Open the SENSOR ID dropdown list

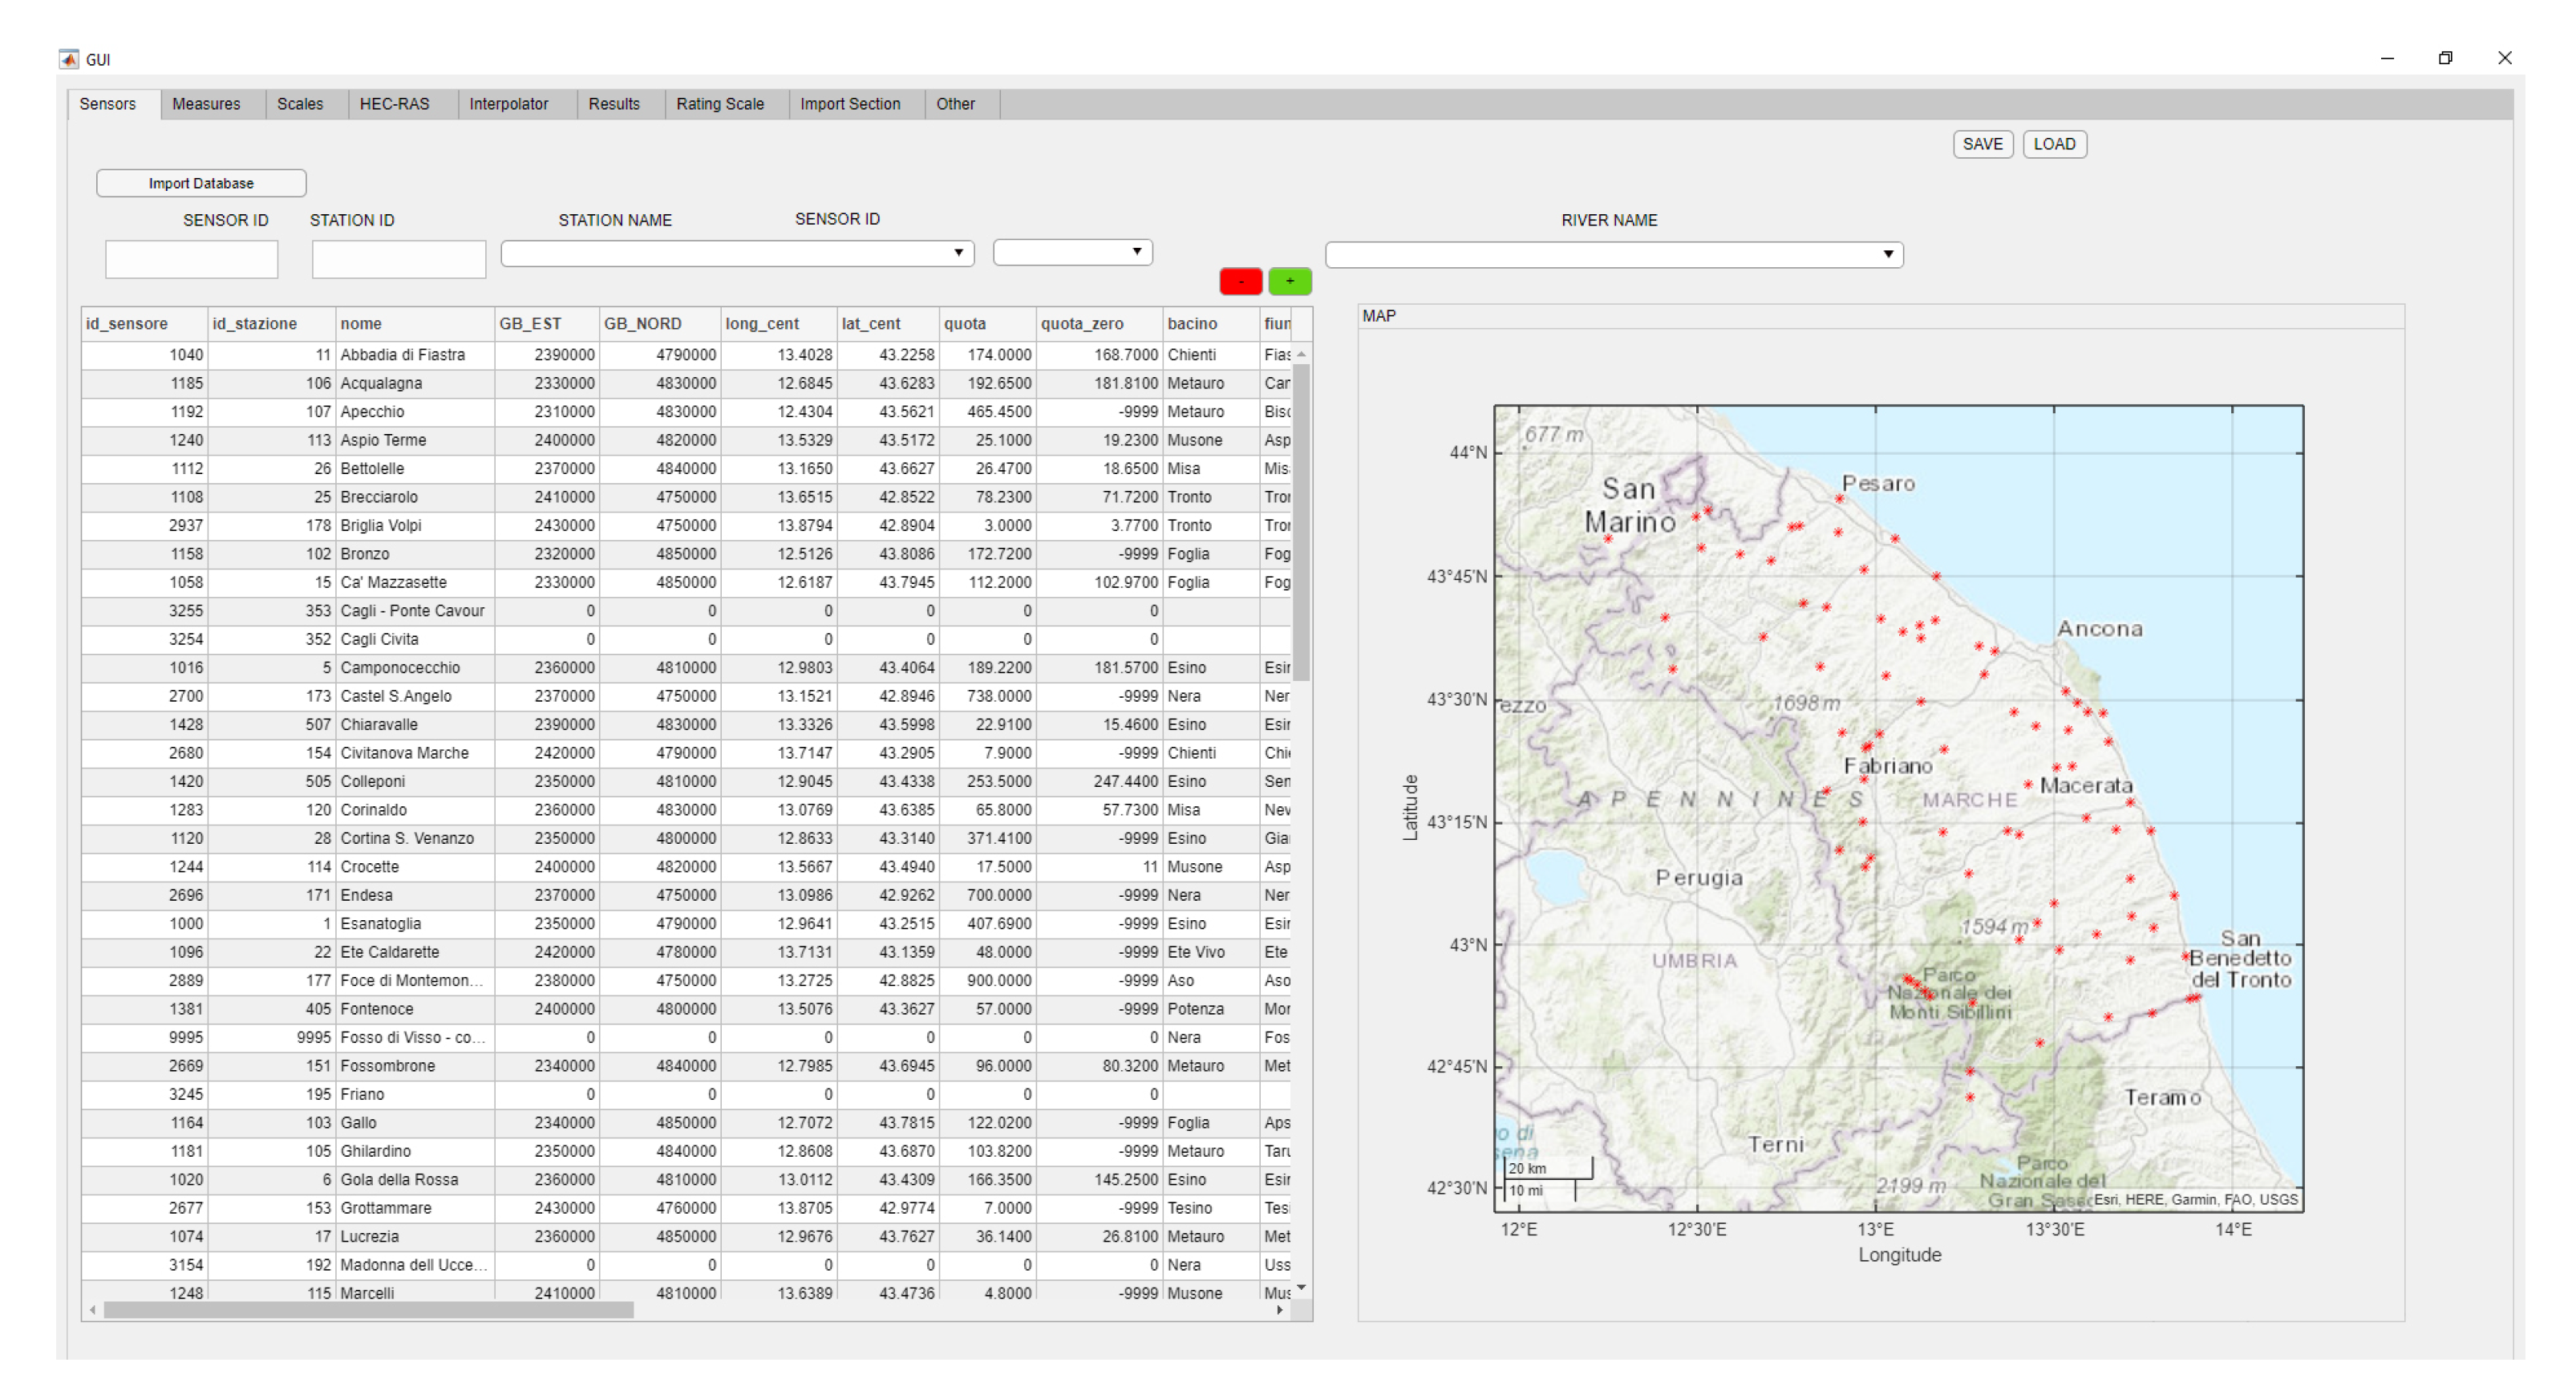[x=1072, y=252]
